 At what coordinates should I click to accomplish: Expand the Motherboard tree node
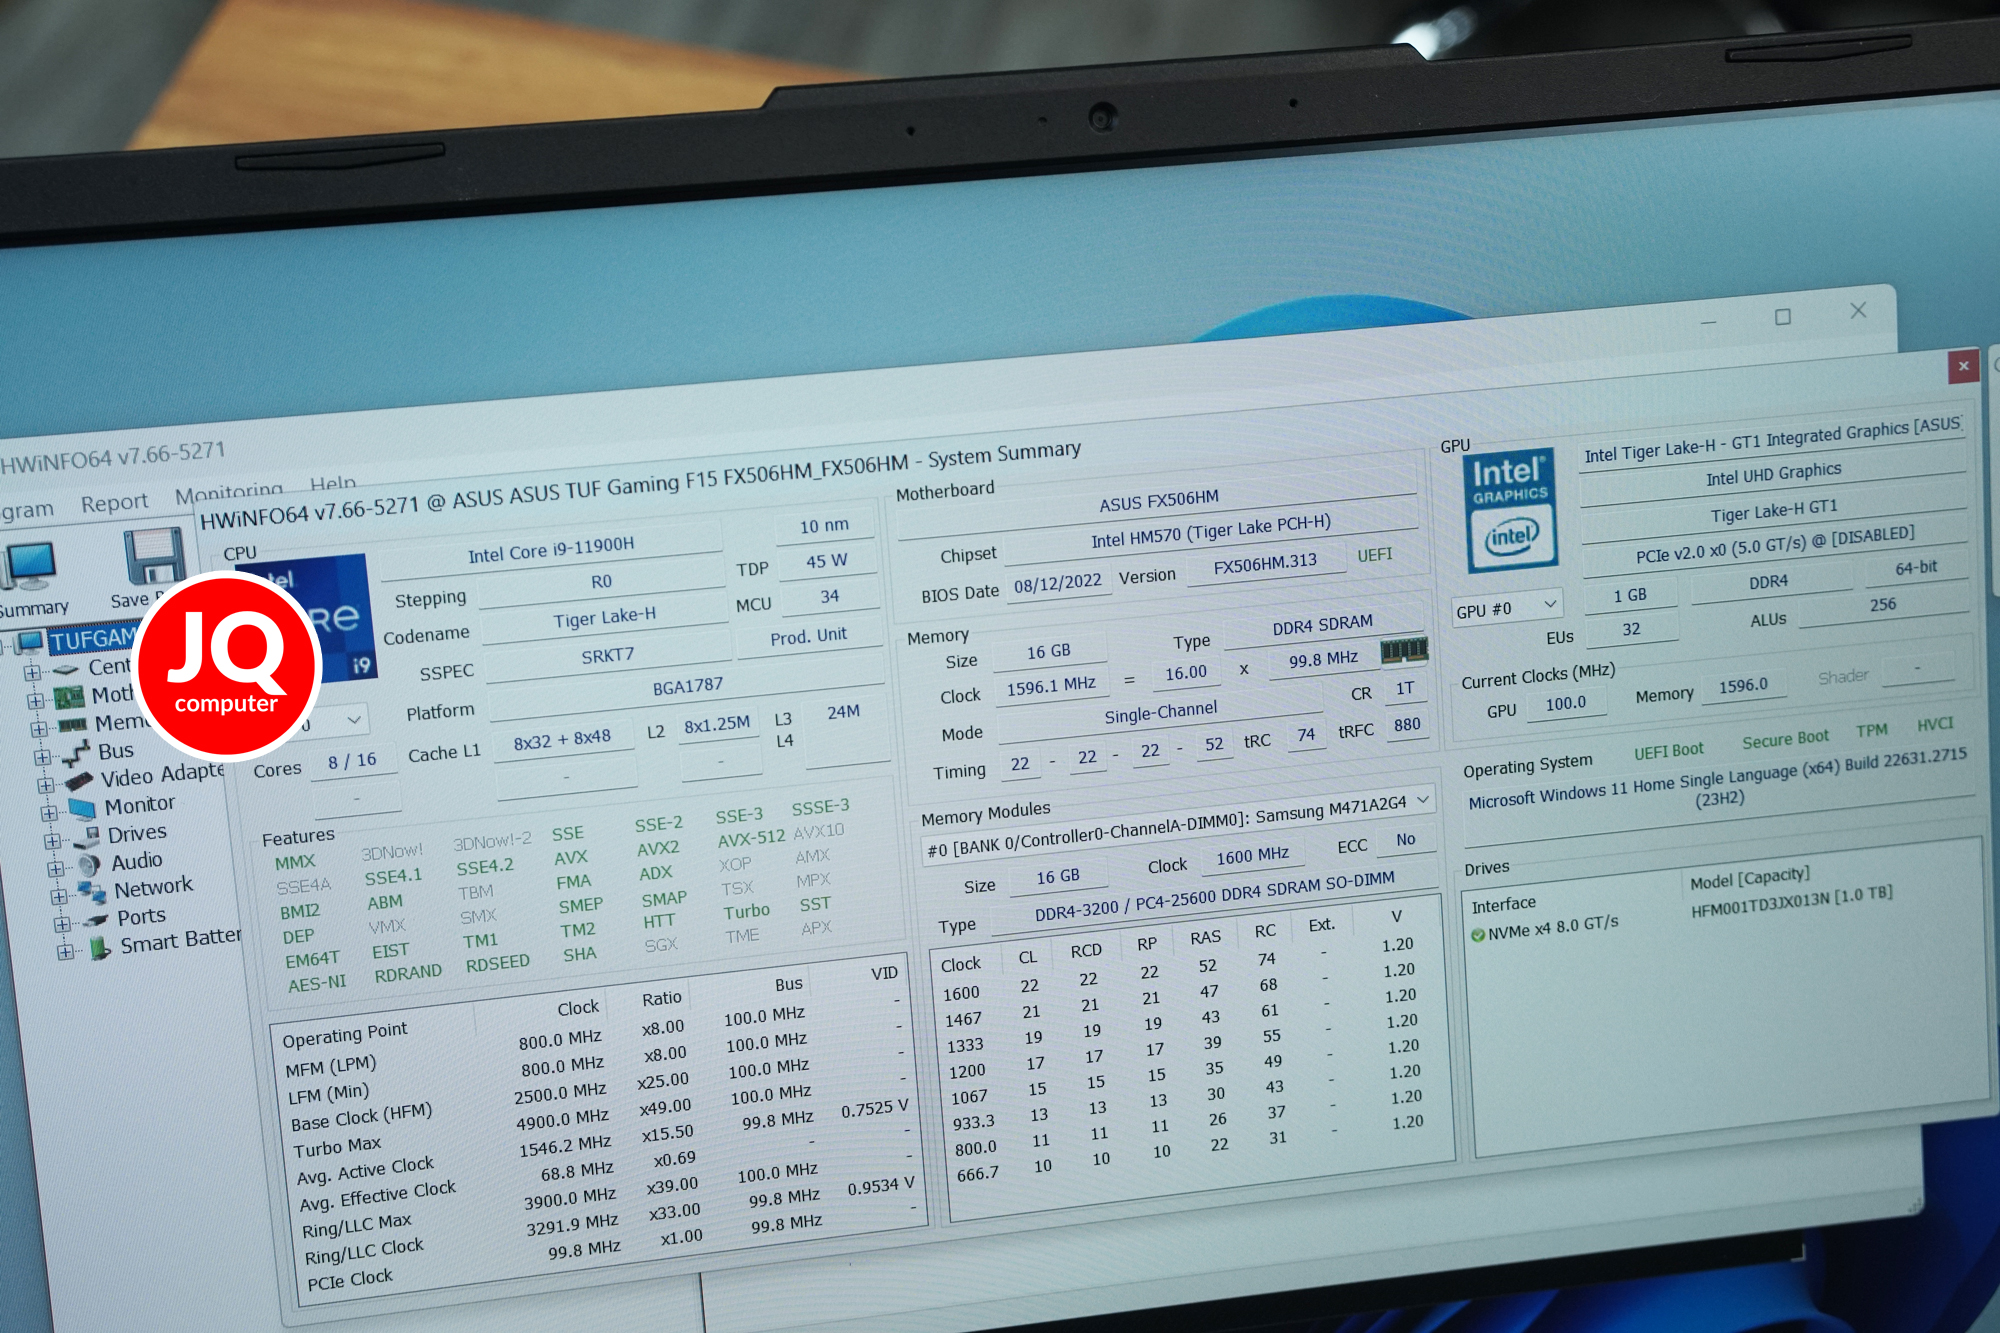coord(35,700)
